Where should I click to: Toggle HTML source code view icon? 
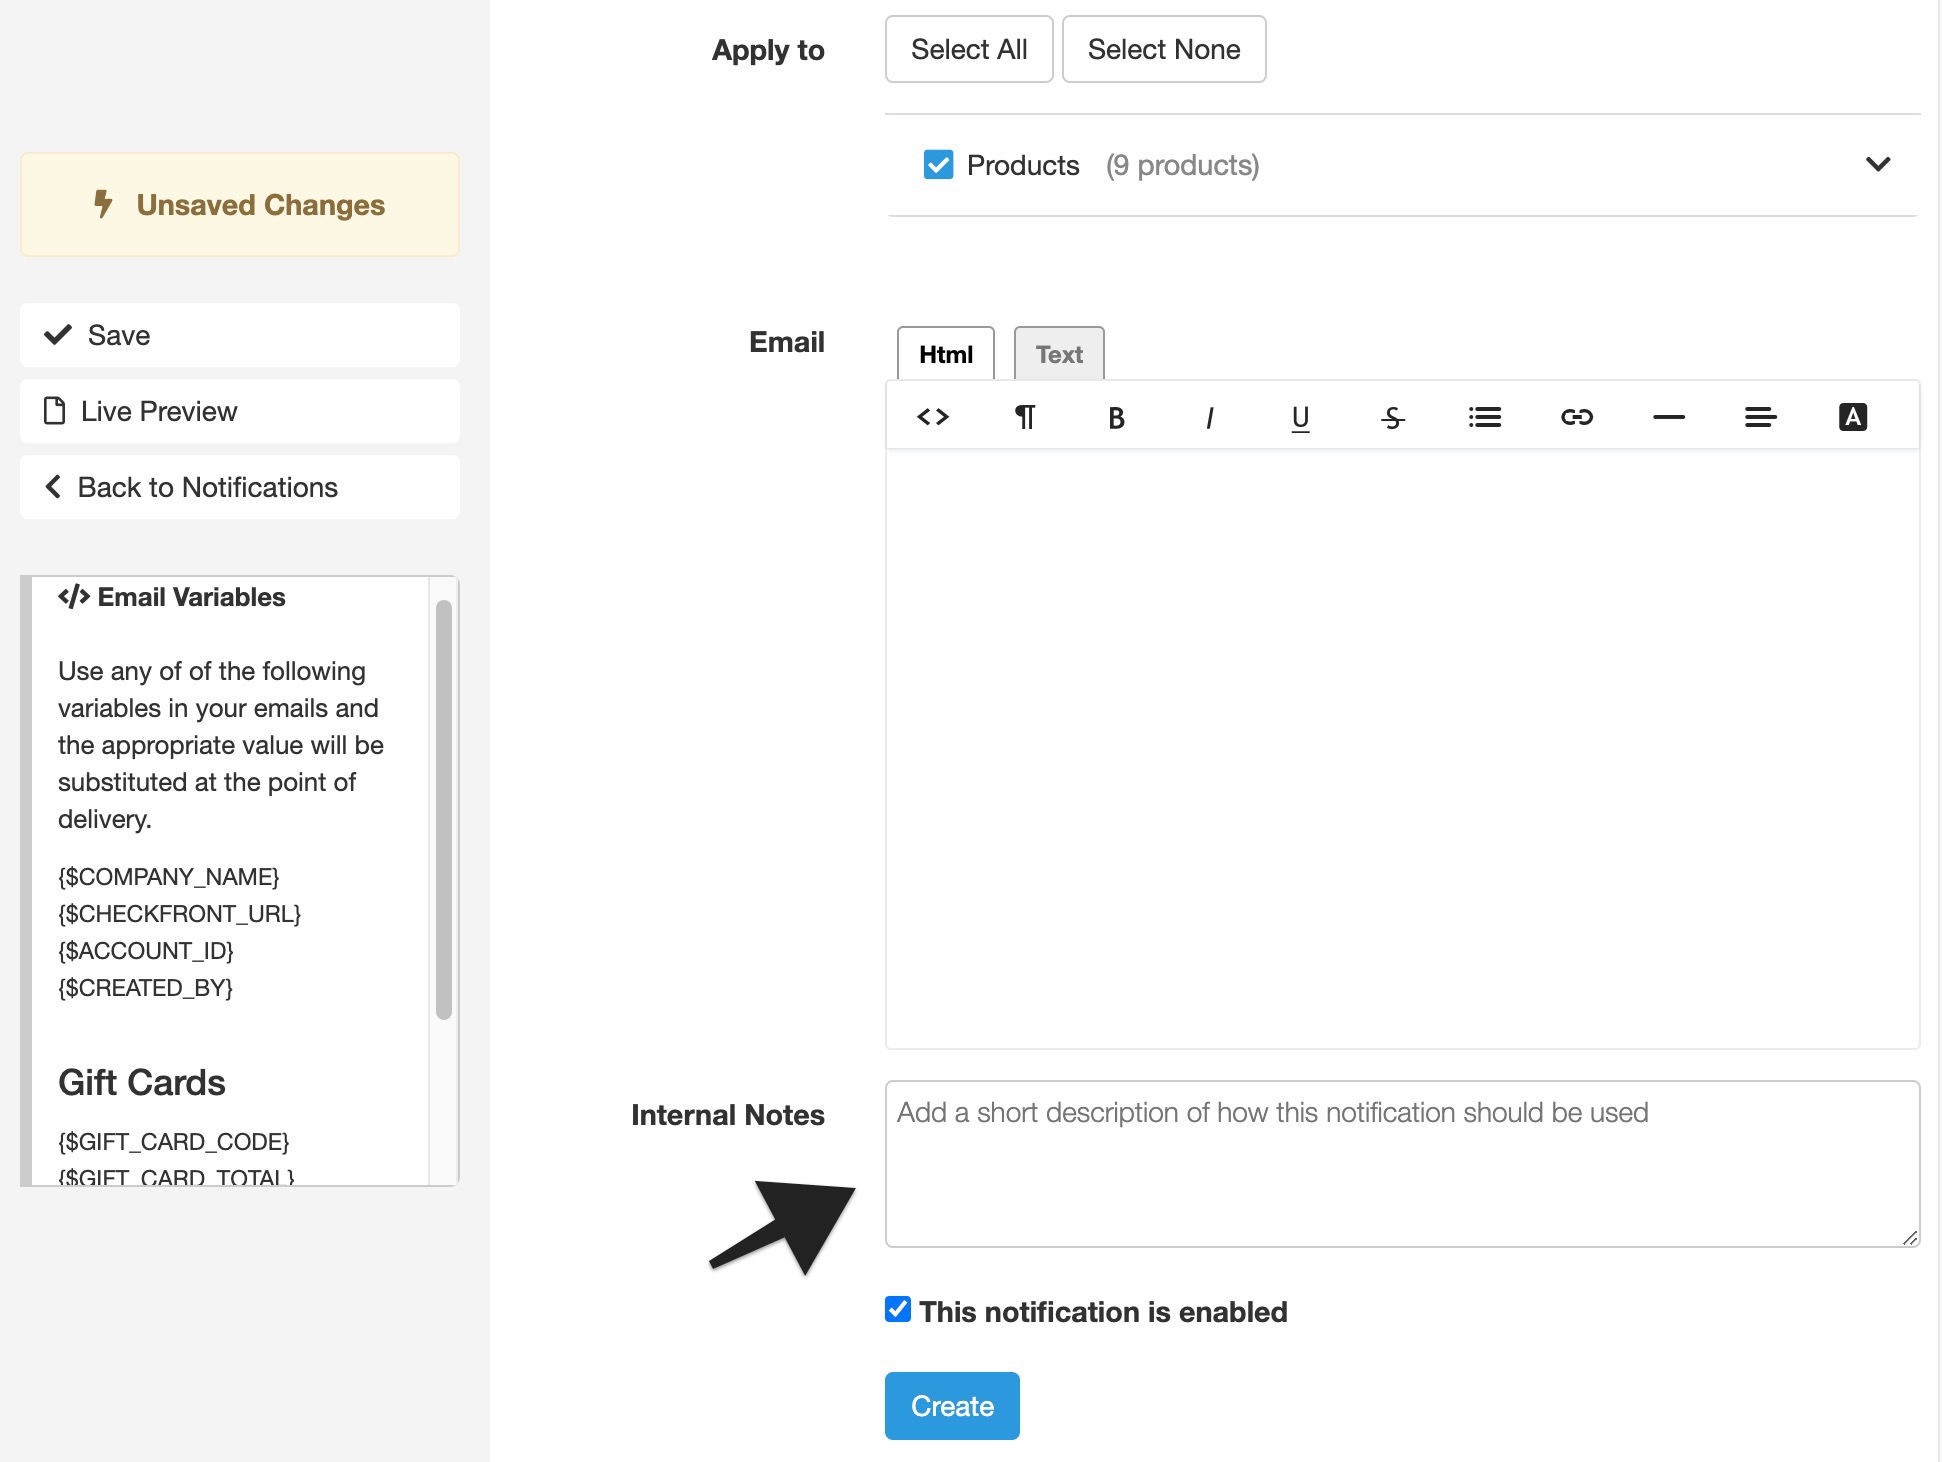932,417
